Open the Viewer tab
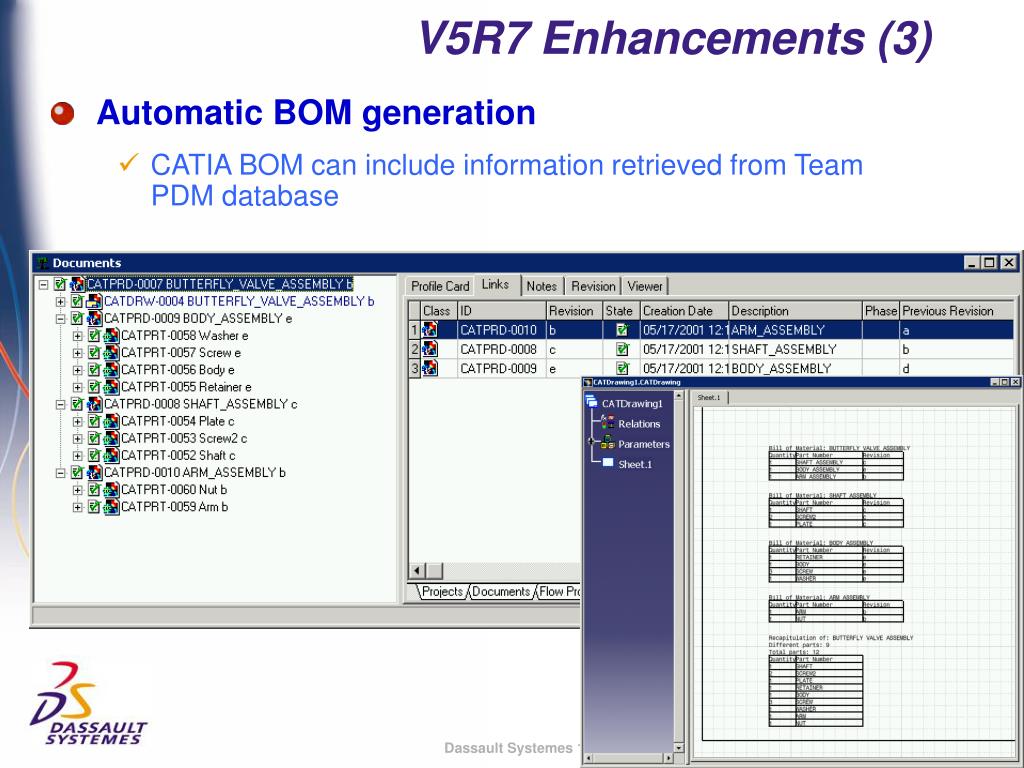The image size is (1024, 768). [645, 286]
